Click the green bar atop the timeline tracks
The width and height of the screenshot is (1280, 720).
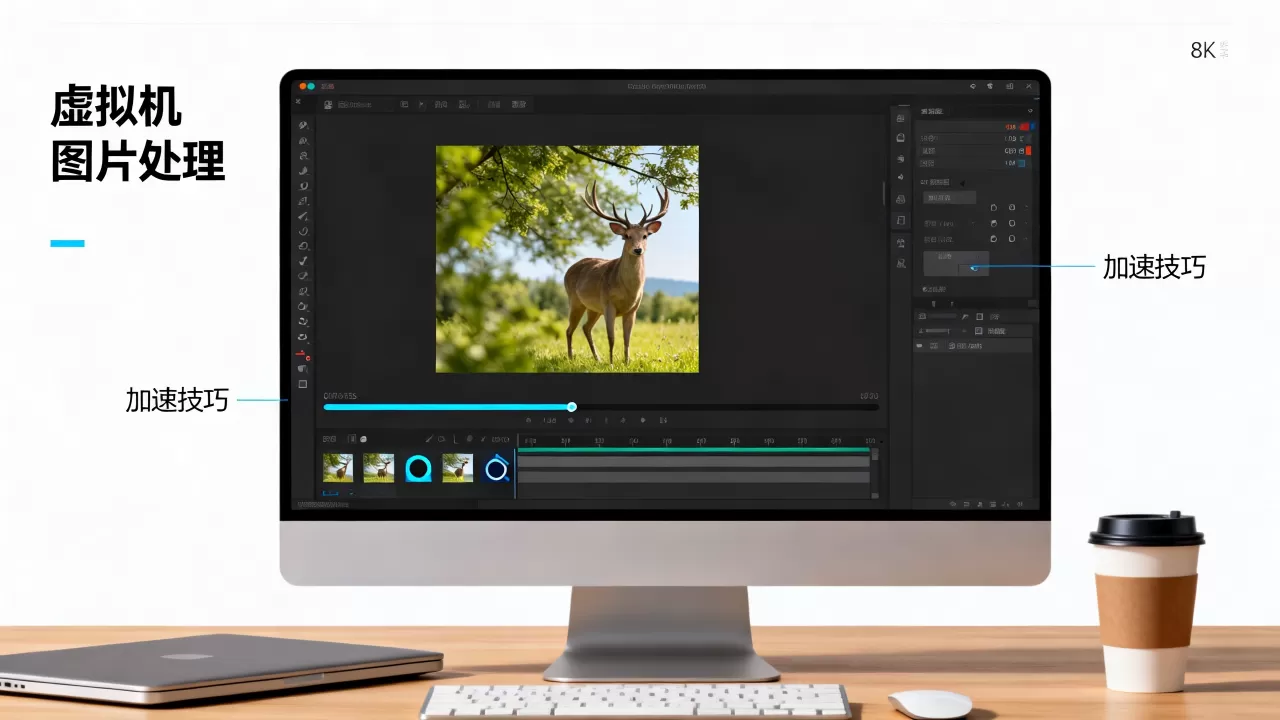coord(693,451)
